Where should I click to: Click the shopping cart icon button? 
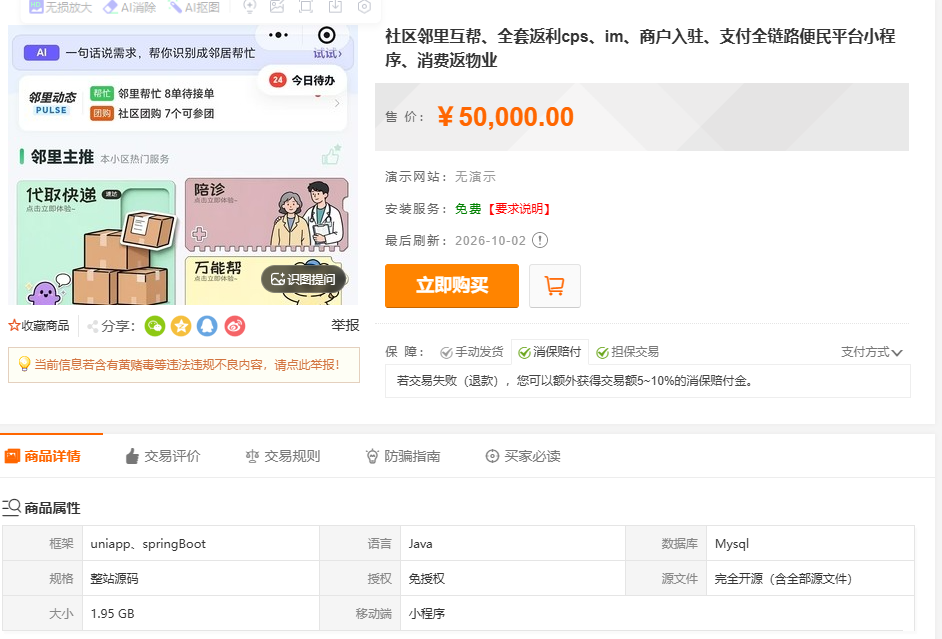(555, 286)
